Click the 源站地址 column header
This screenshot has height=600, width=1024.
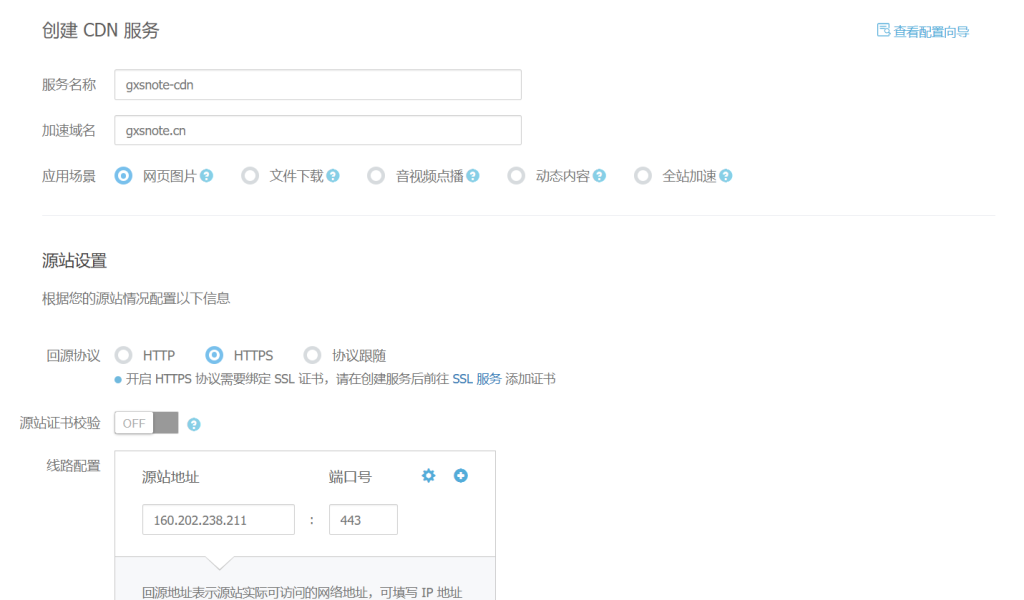(x=170, y=477)
